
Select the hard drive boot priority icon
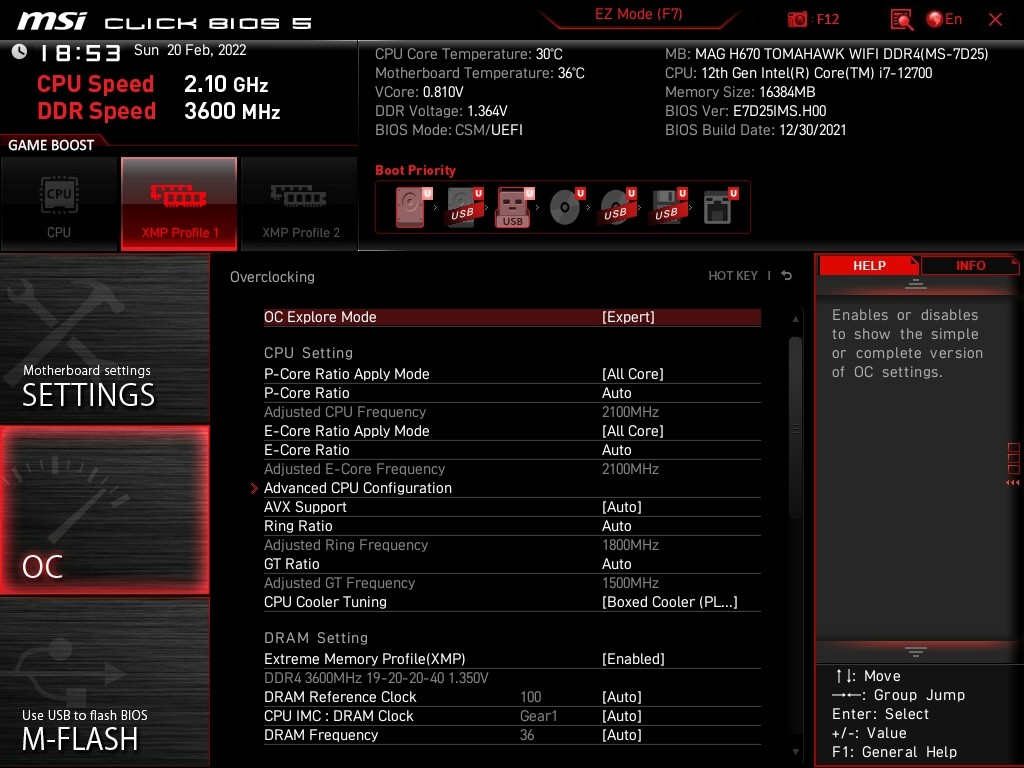click(412, 208)
